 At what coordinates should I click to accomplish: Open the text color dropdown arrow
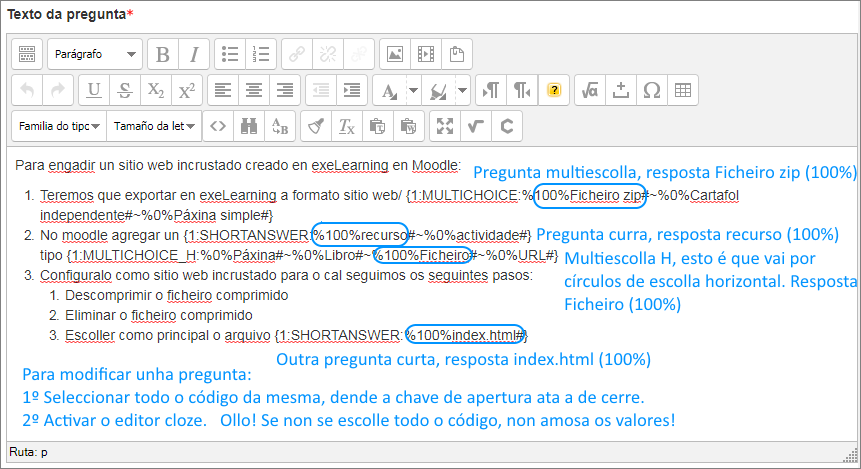[x=413, y=90]
